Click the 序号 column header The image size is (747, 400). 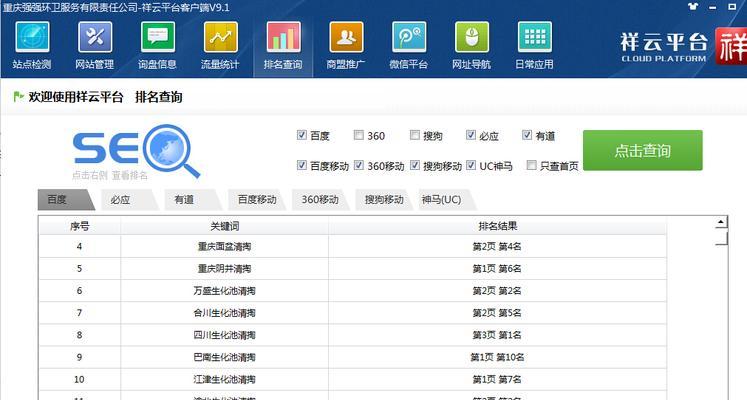[80, 227]
